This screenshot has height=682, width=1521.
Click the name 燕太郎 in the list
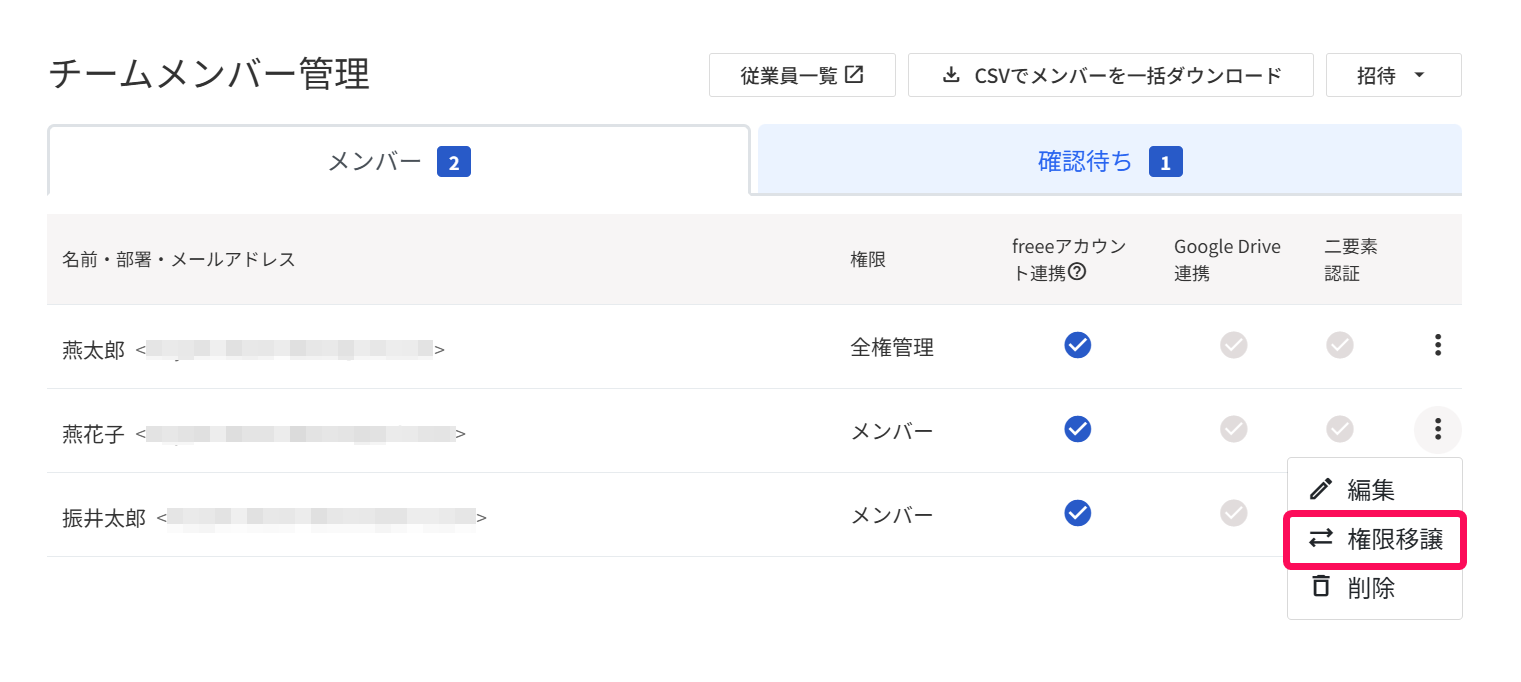94,350
